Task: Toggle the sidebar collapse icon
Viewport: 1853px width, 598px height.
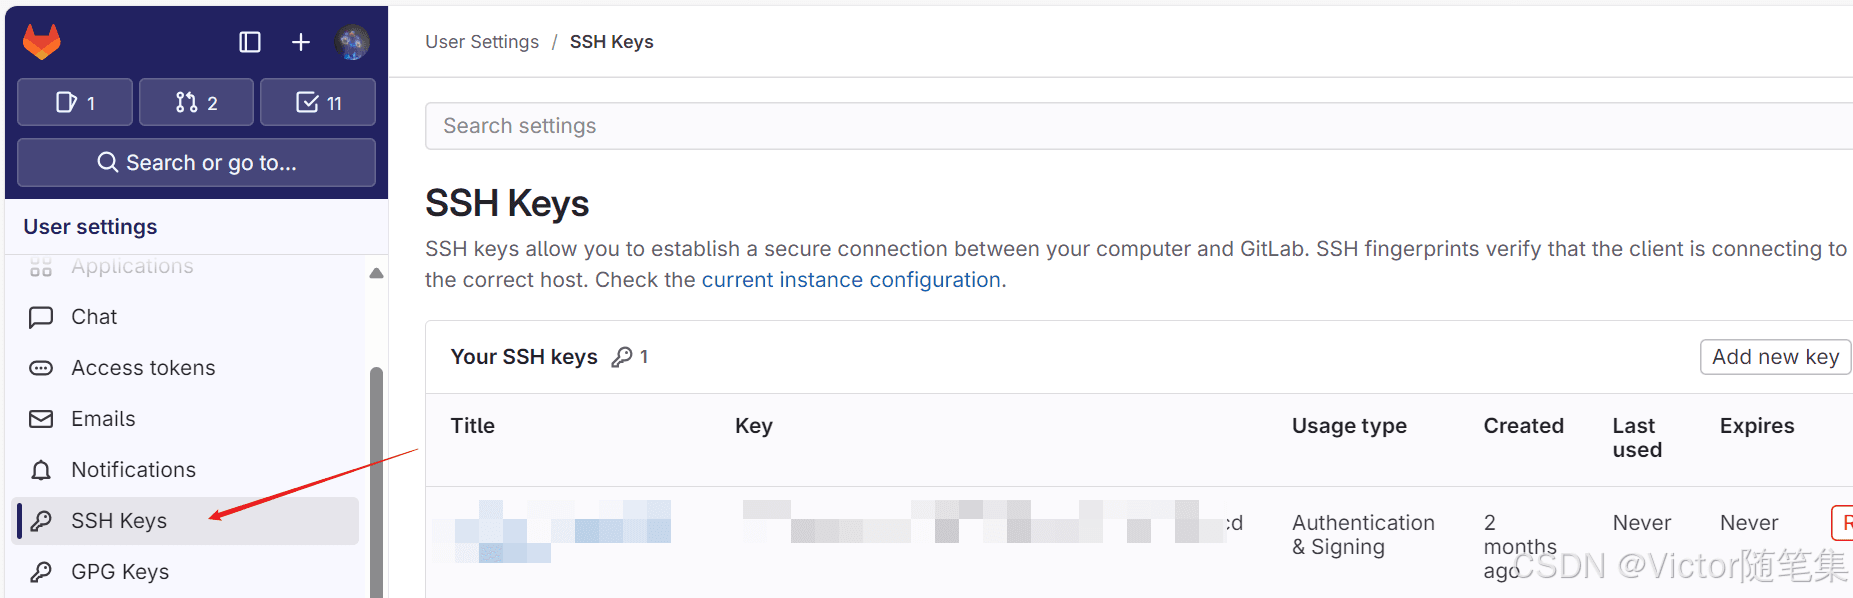Action: [x=250, y=42]
